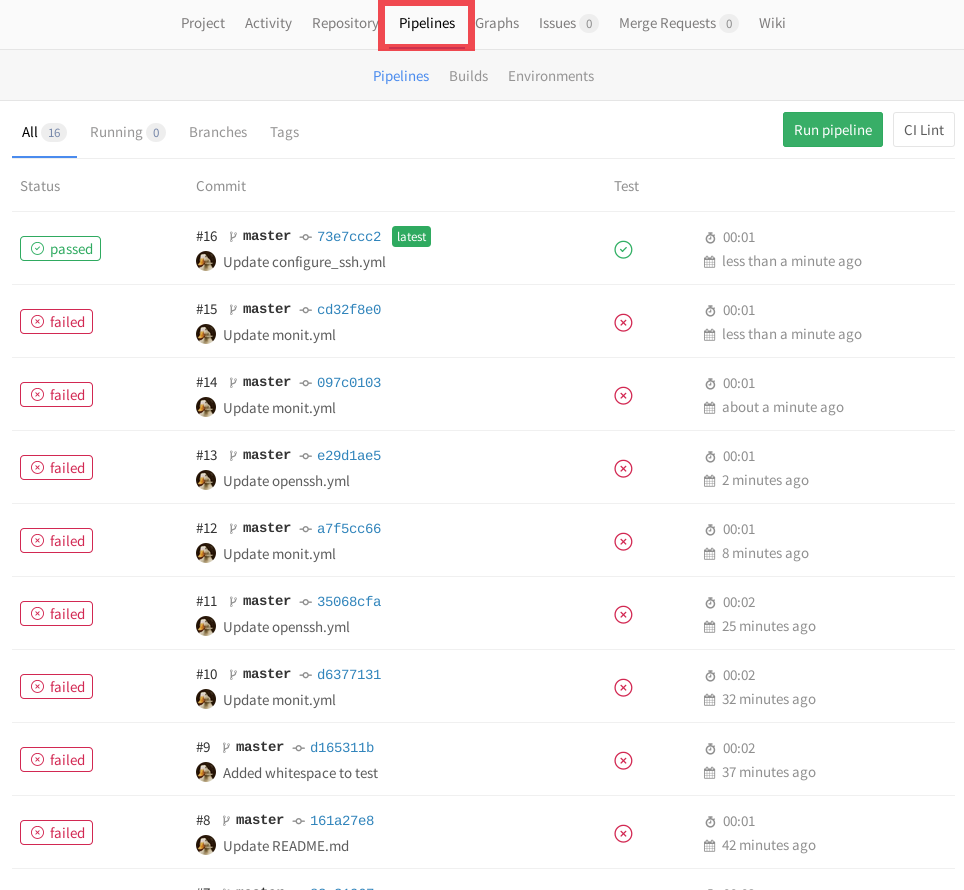Open Merge Requests from the top navigation

[668, 22]
